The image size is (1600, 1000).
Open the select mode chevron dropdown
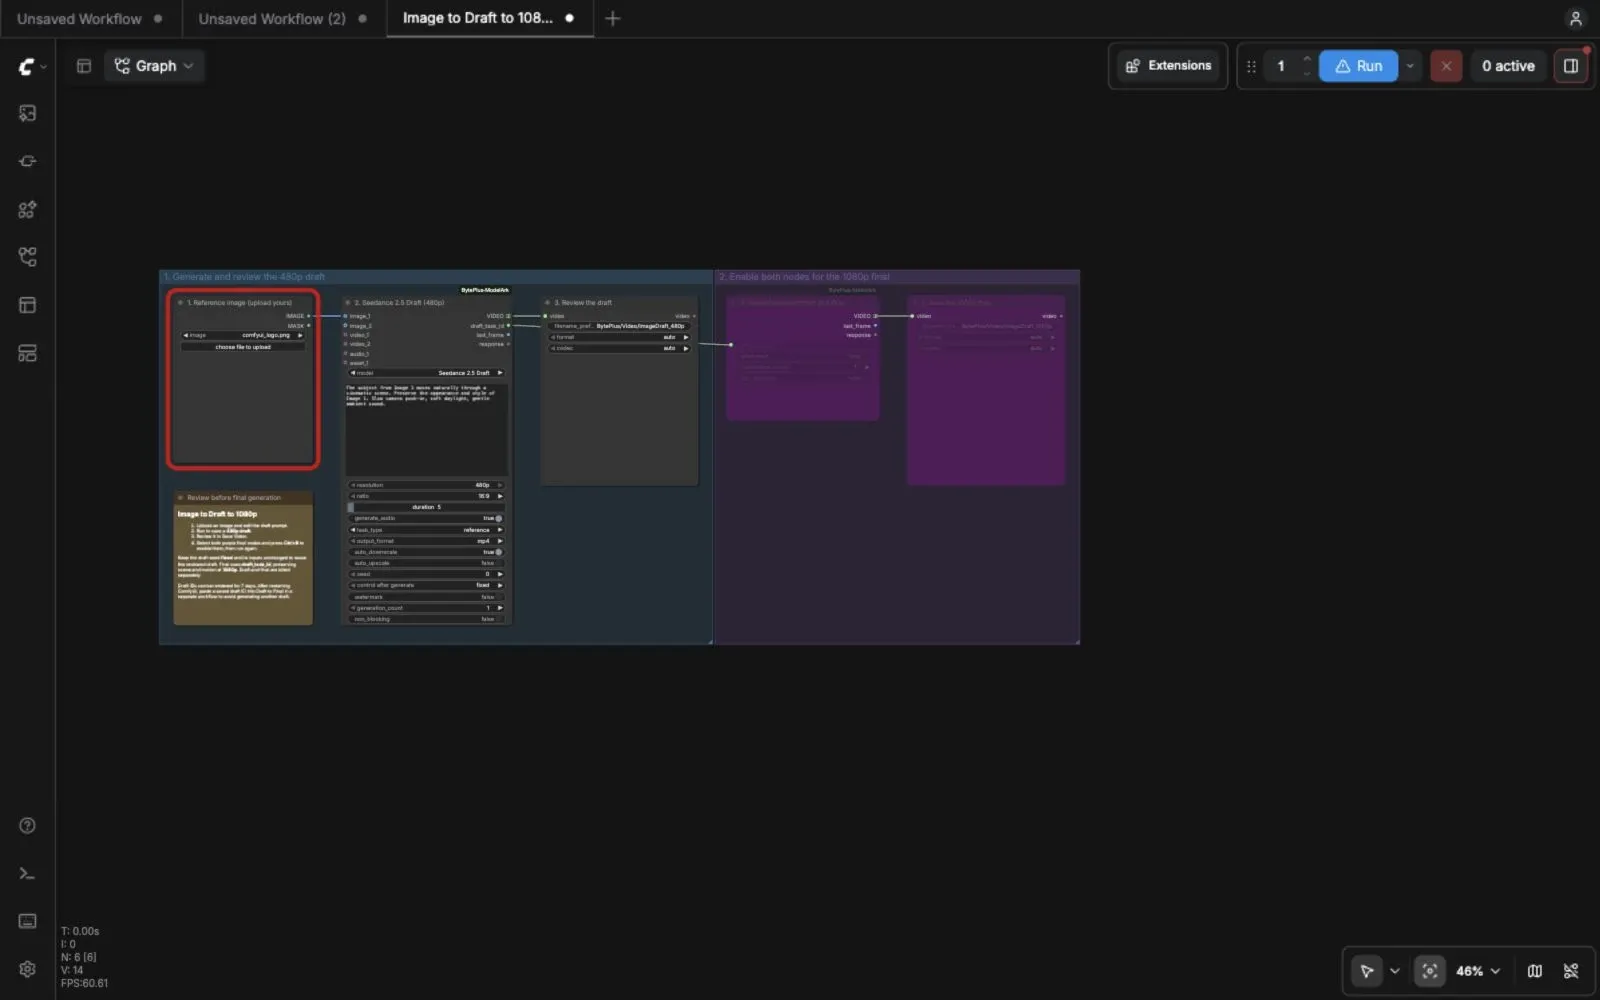coord(1395,971)
